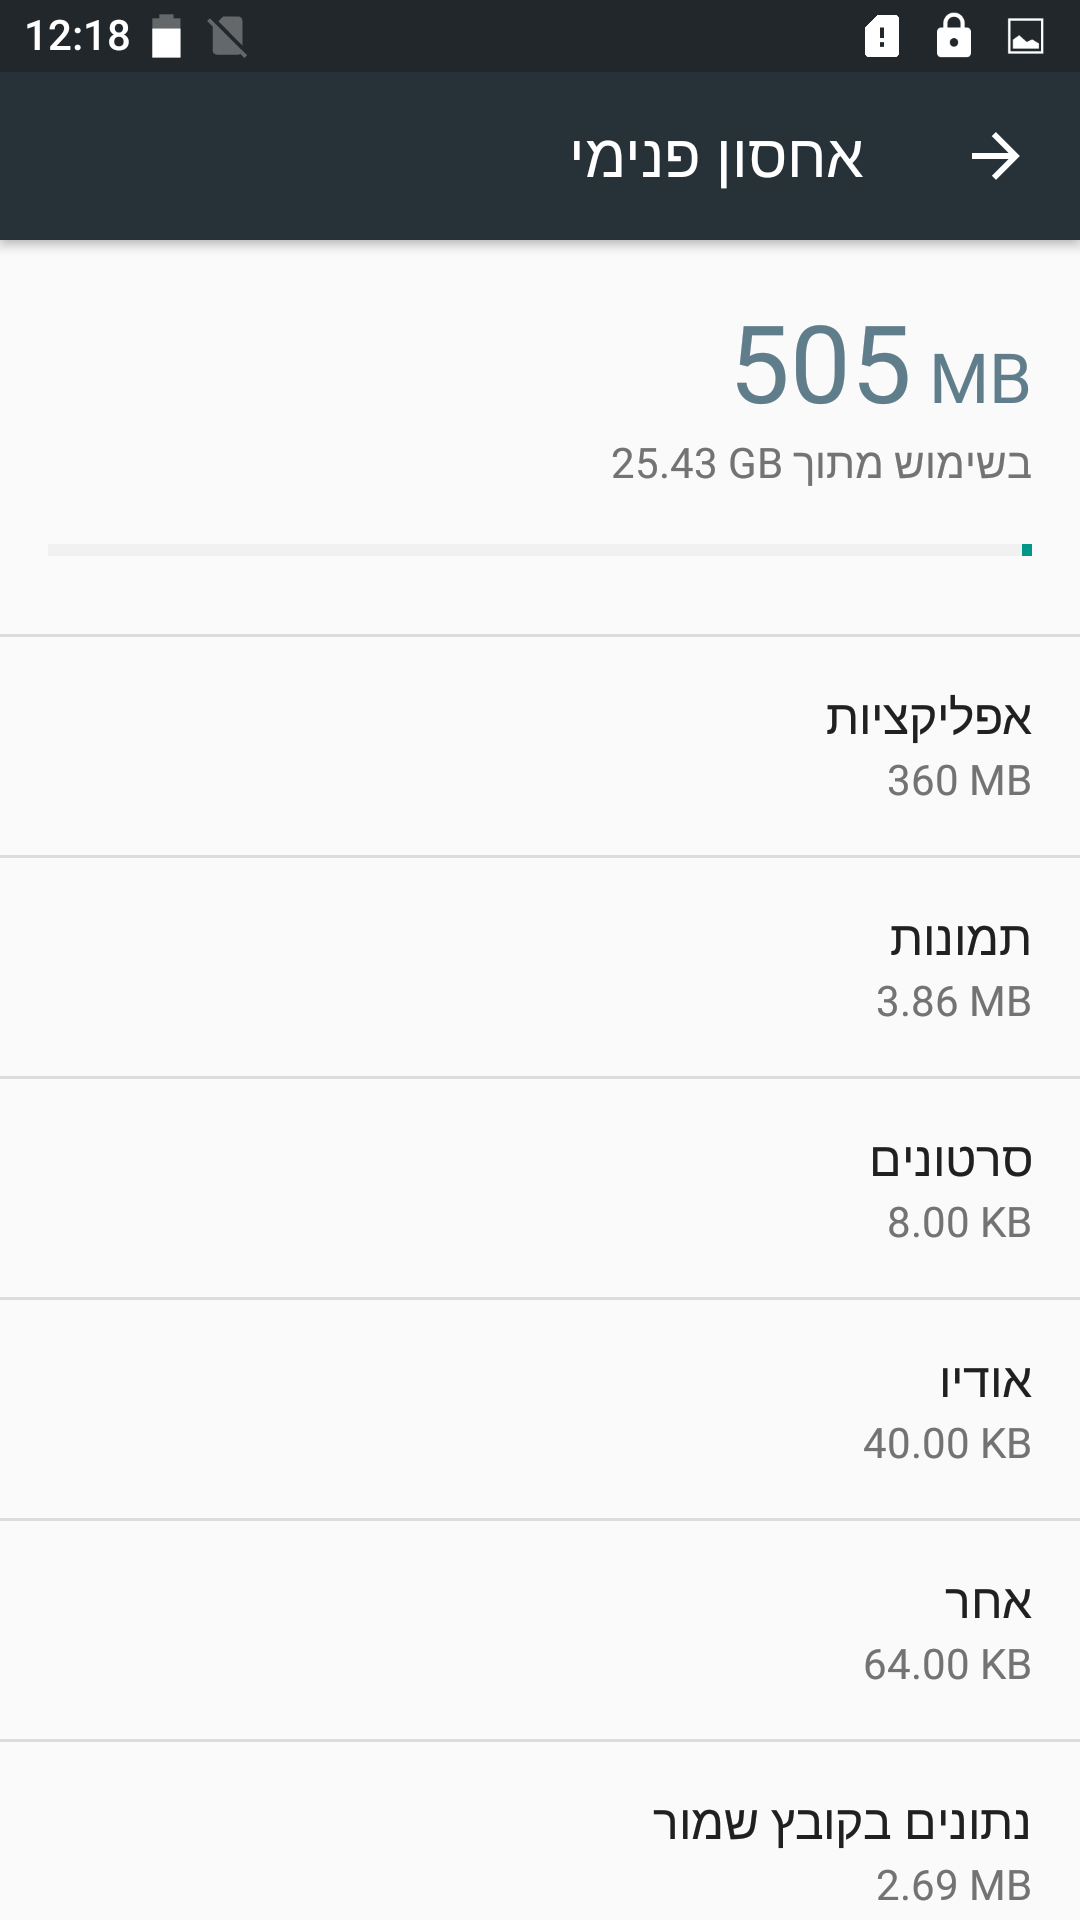Tap the lock notification icon

point(953,36)
